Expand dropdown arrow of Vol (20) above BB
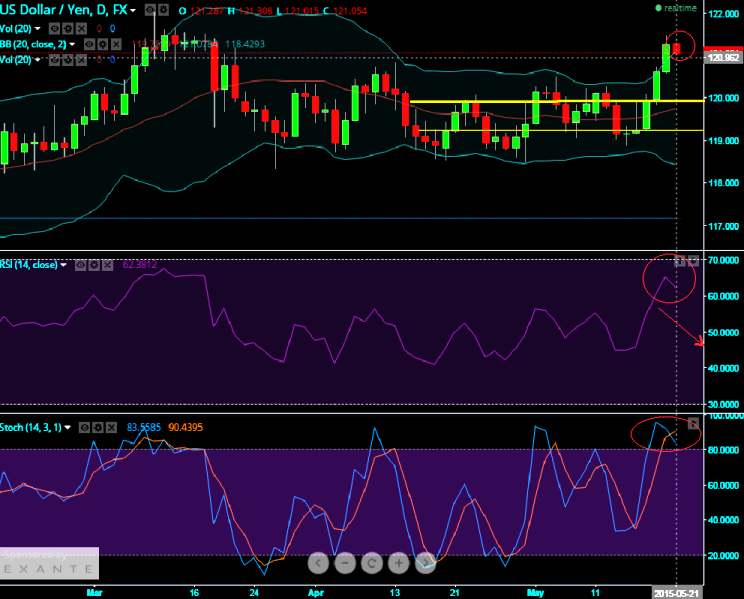 (37, 29)
